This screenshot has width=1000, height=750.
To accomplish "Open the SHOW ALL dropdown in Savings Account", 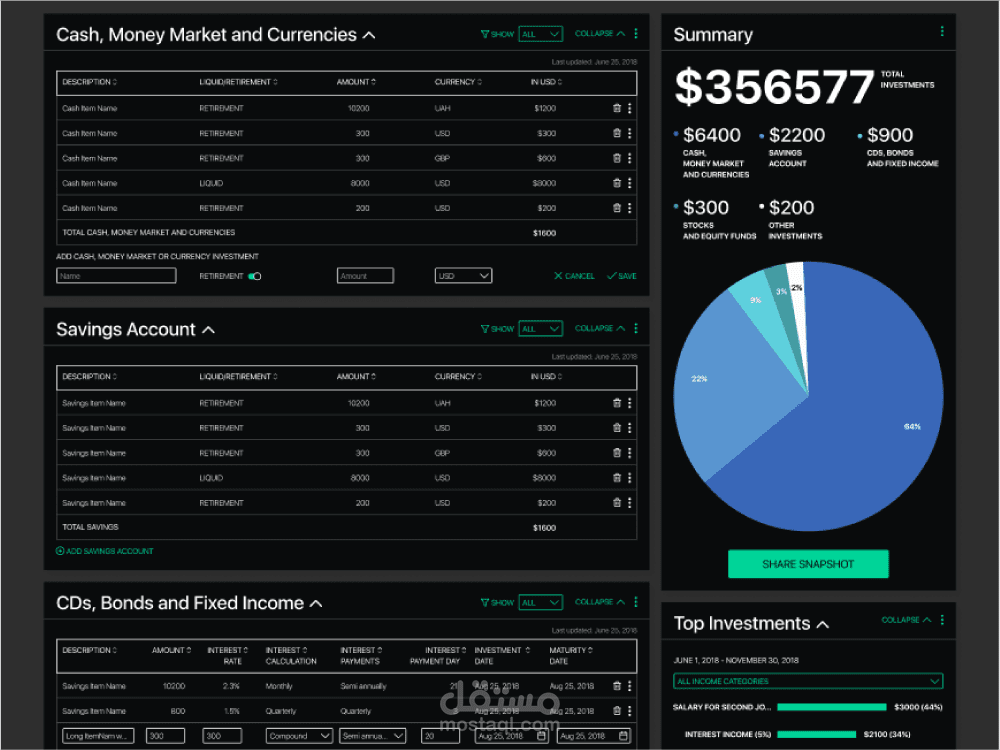I will tap(541, 329).
